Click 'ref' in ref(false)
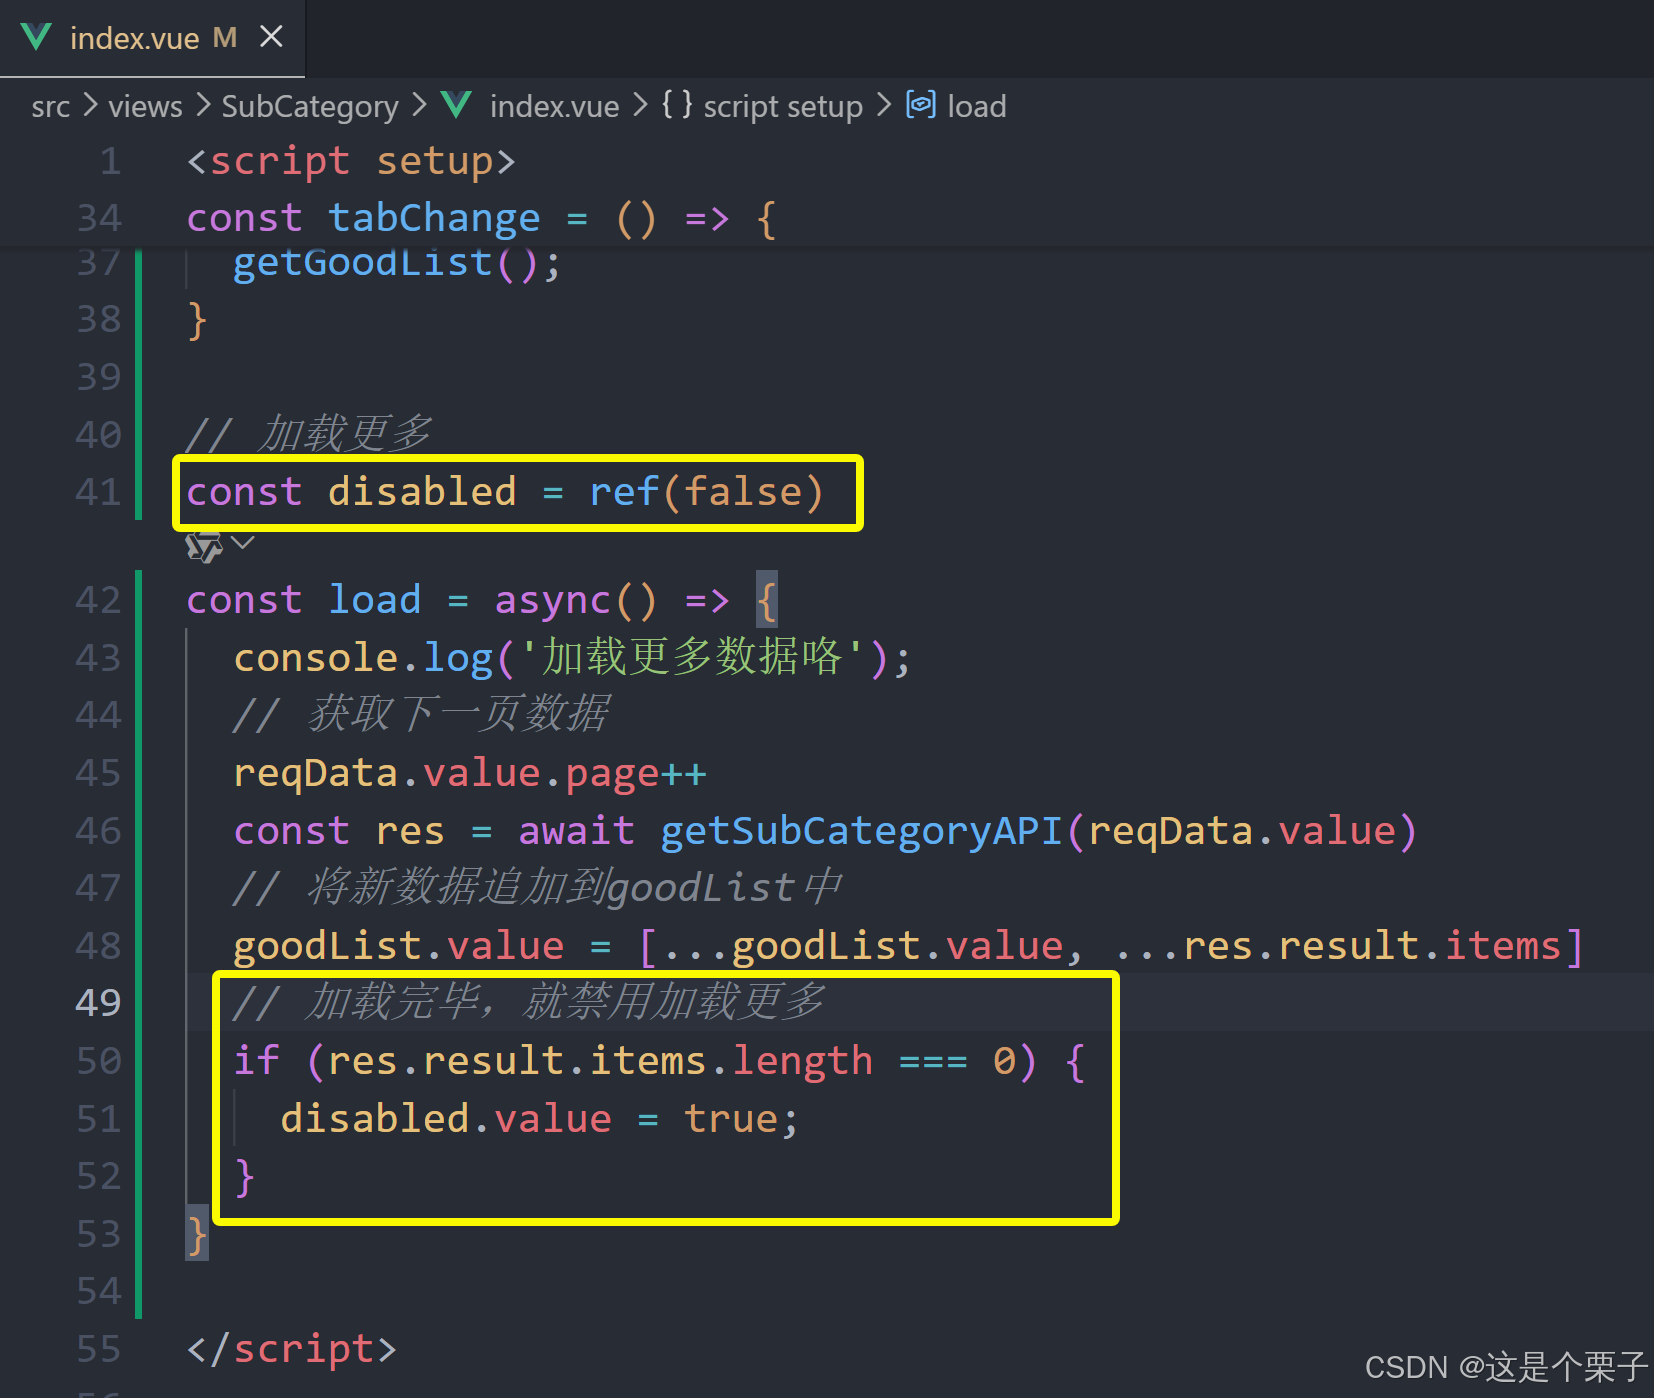 click(x=624, y=492)
